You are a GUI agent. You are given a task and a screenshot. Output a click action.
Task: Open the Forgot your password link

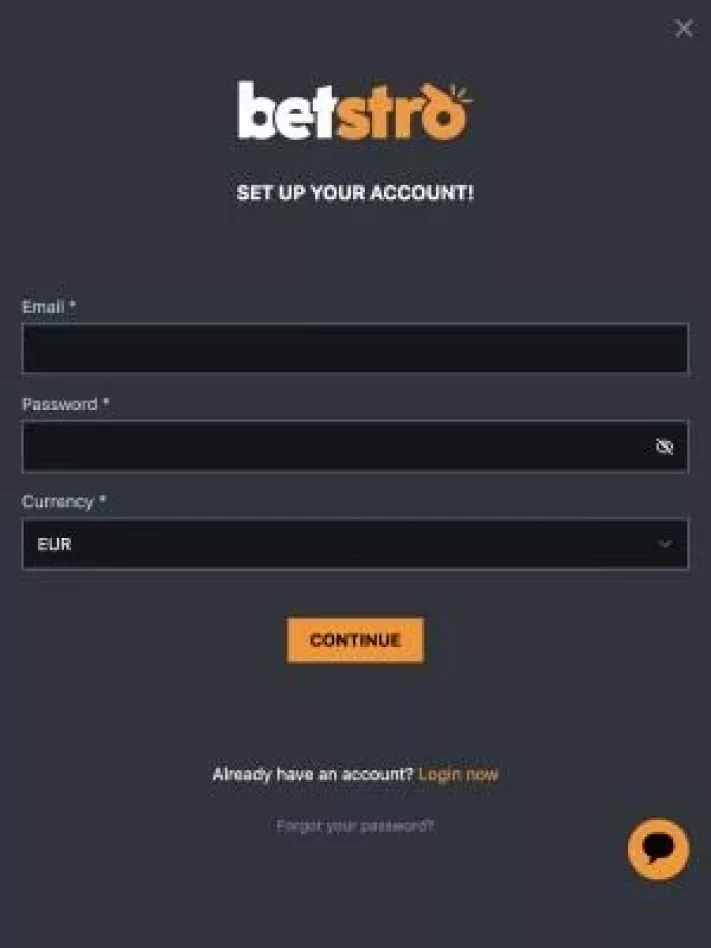pos(355,826)
